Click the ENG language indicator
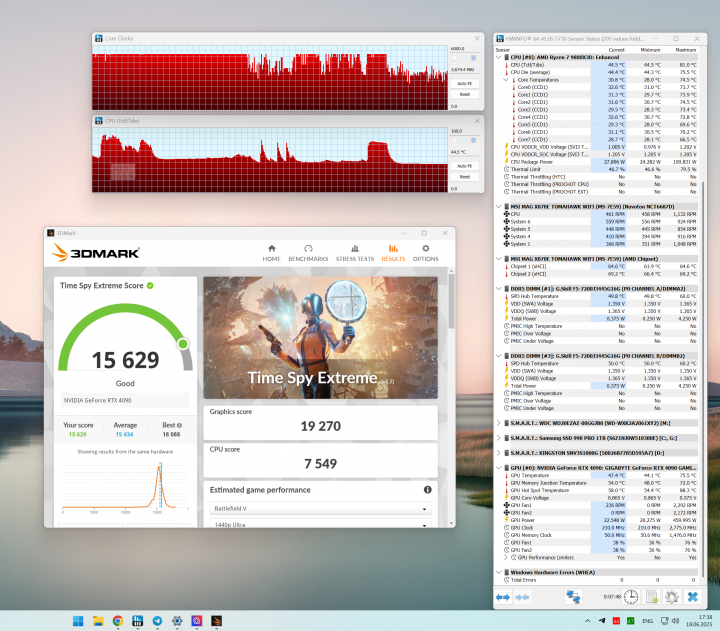 (x=647, y=621)
